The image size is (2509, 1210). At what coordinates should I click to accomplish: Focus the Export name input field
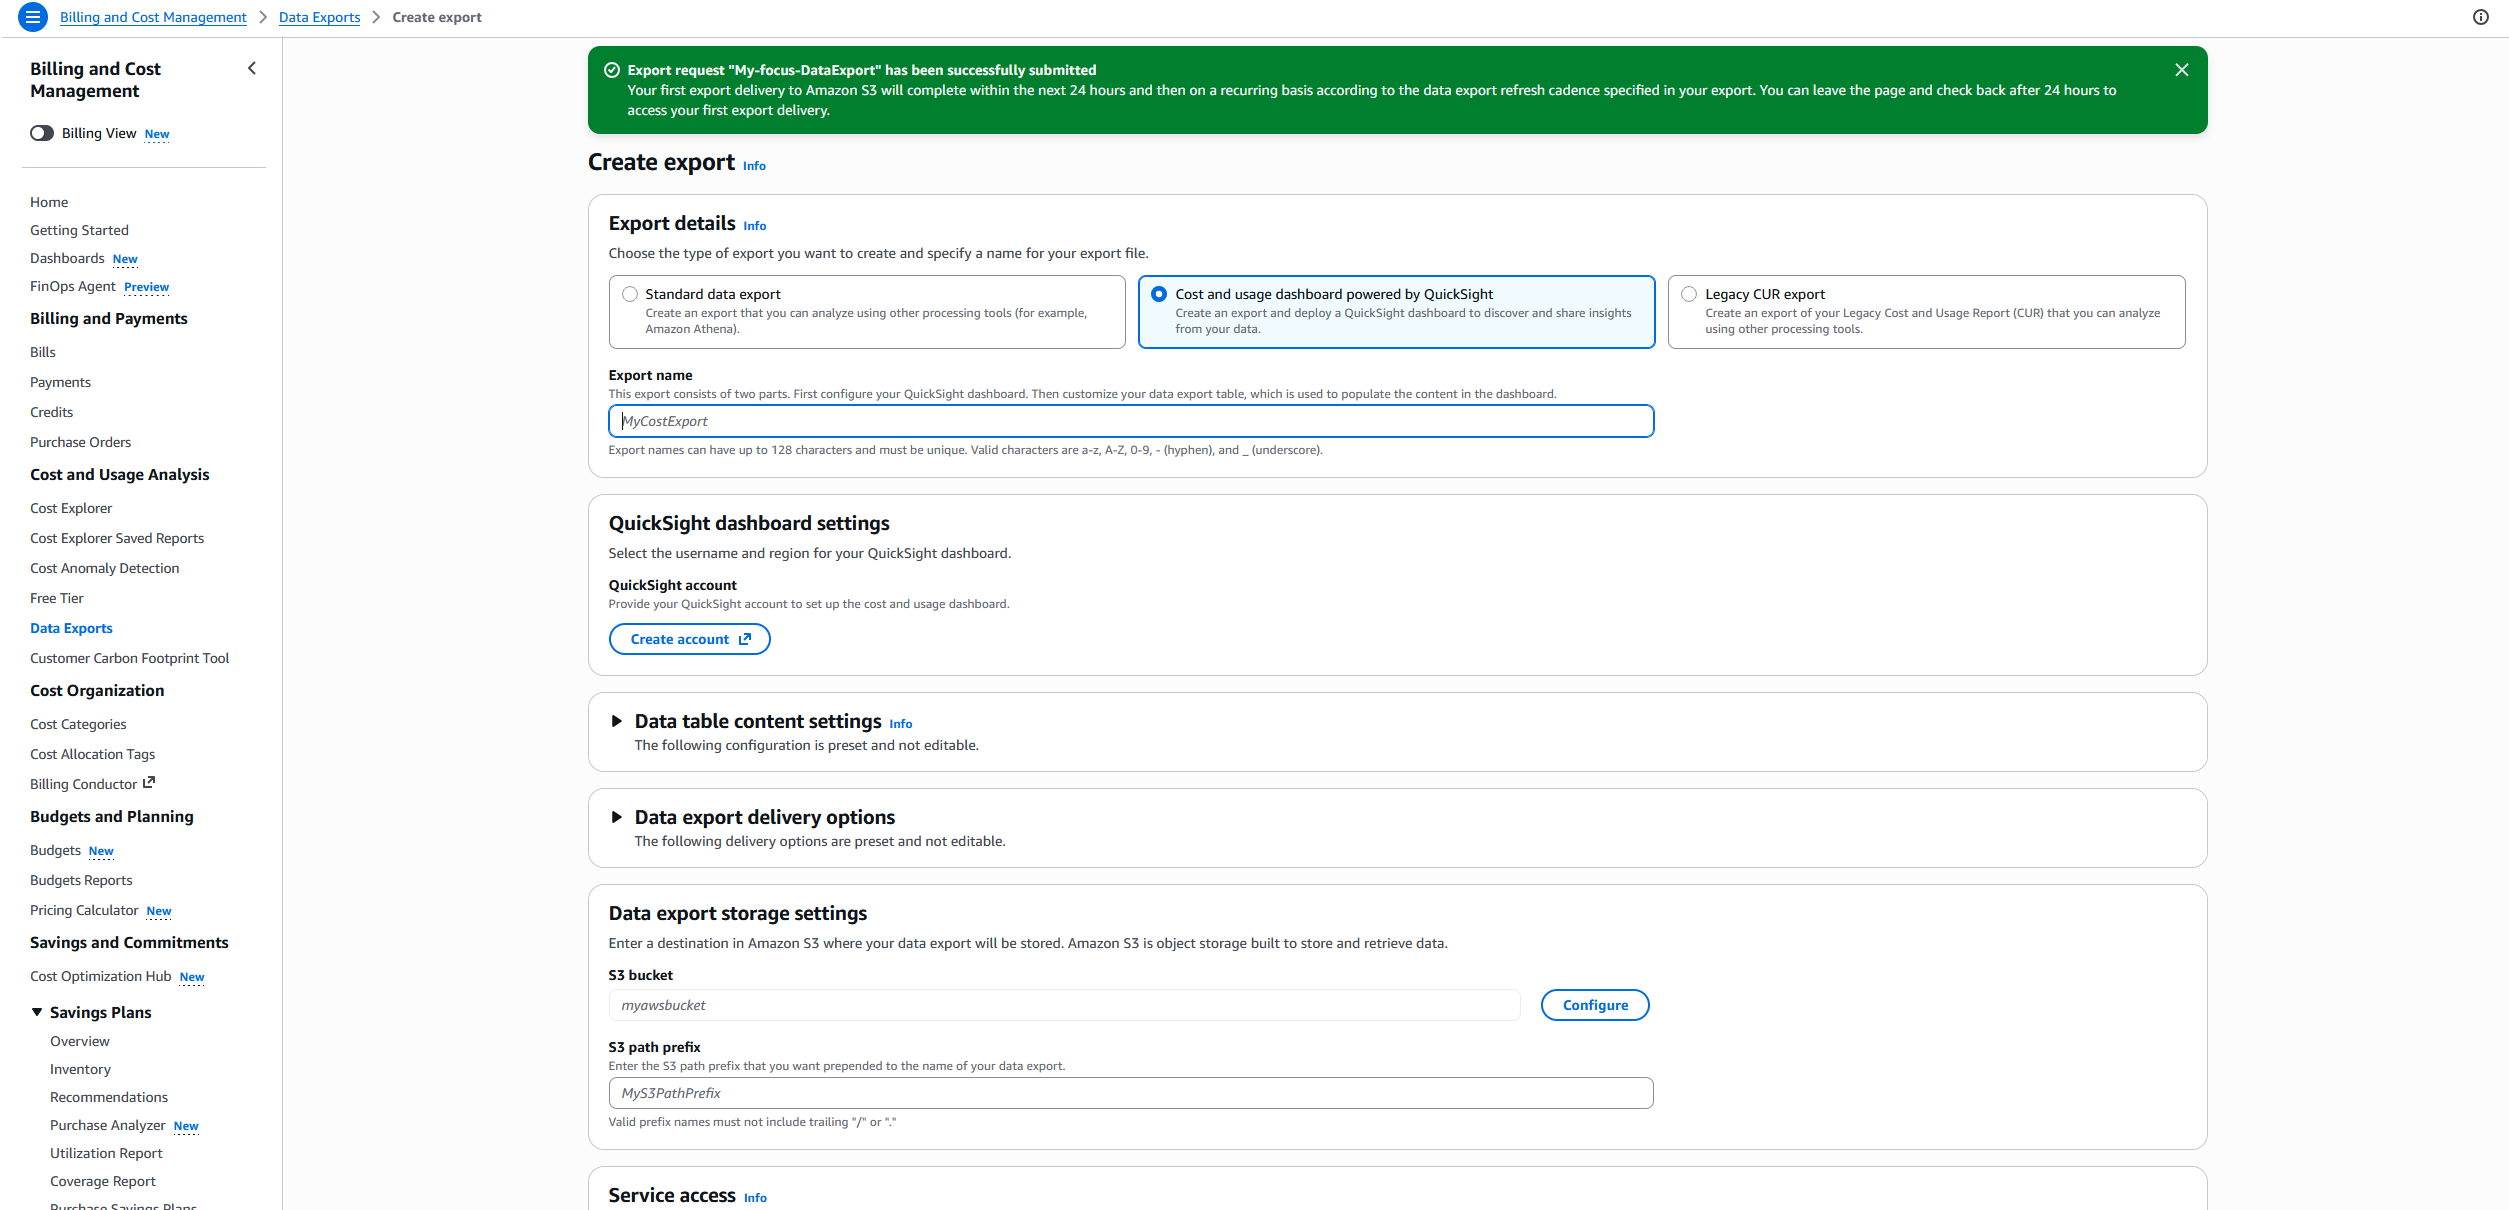[1131, 421]
